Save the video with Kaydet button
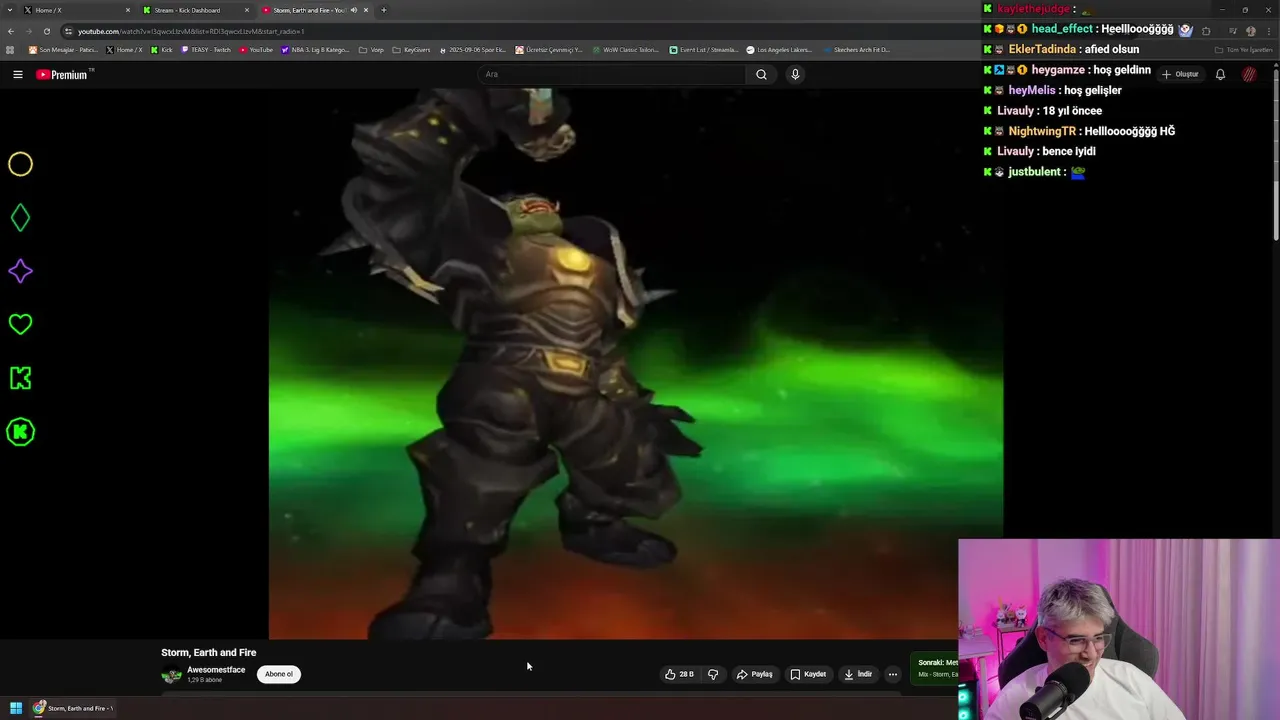Viewport: 1280px width, 720px height. [808, 674]
